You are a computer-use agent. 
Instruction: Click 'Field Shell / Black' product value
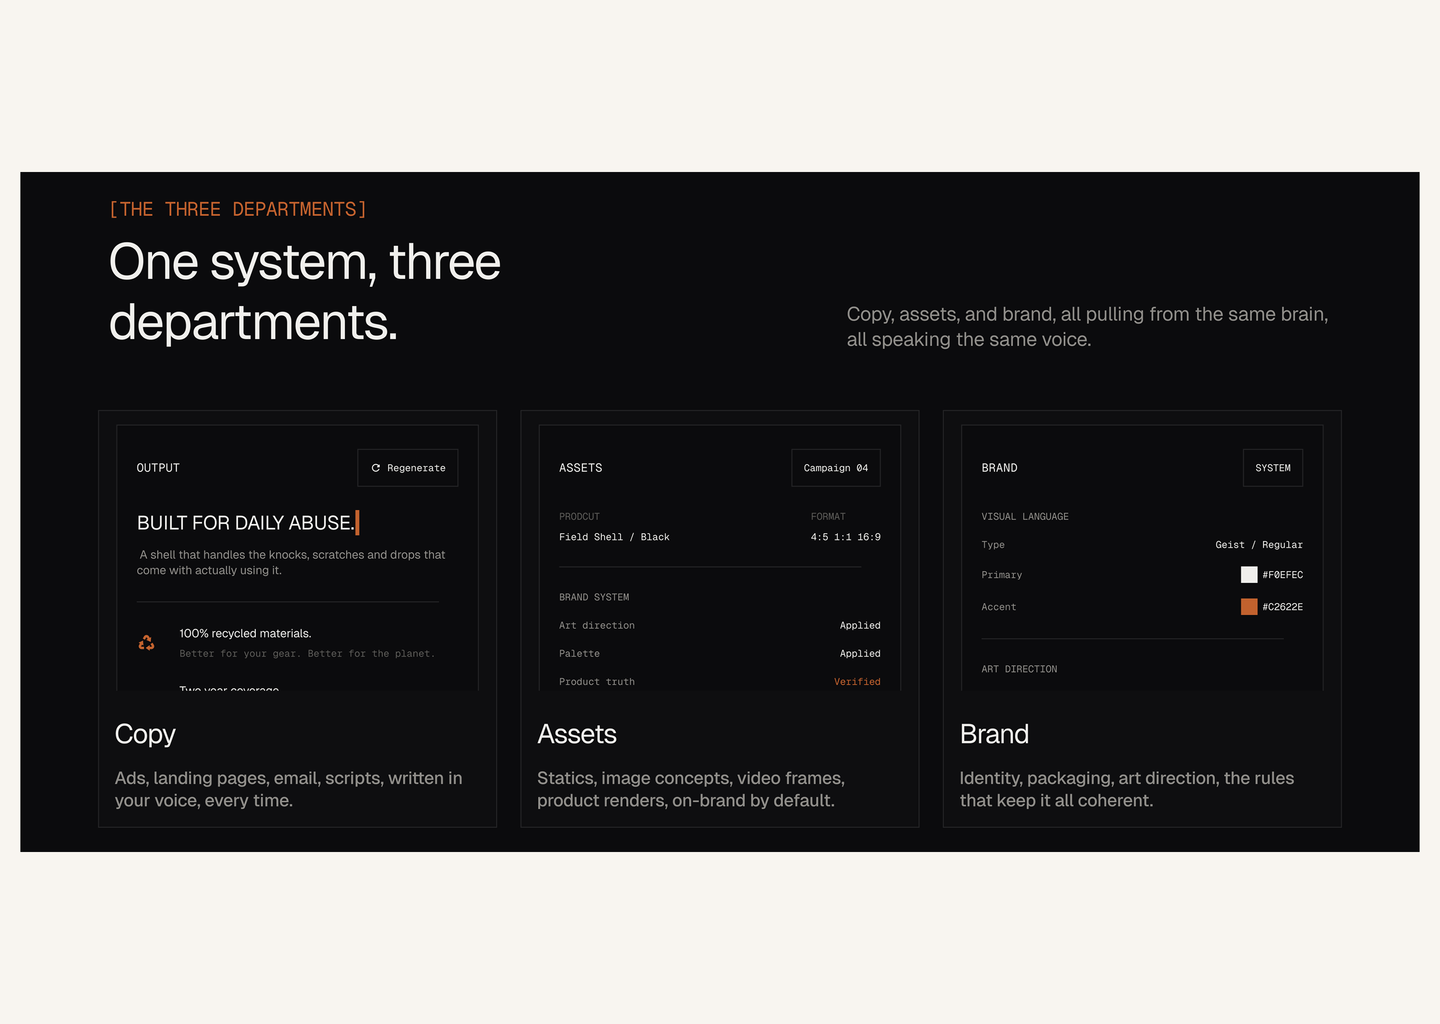(614, 537)
